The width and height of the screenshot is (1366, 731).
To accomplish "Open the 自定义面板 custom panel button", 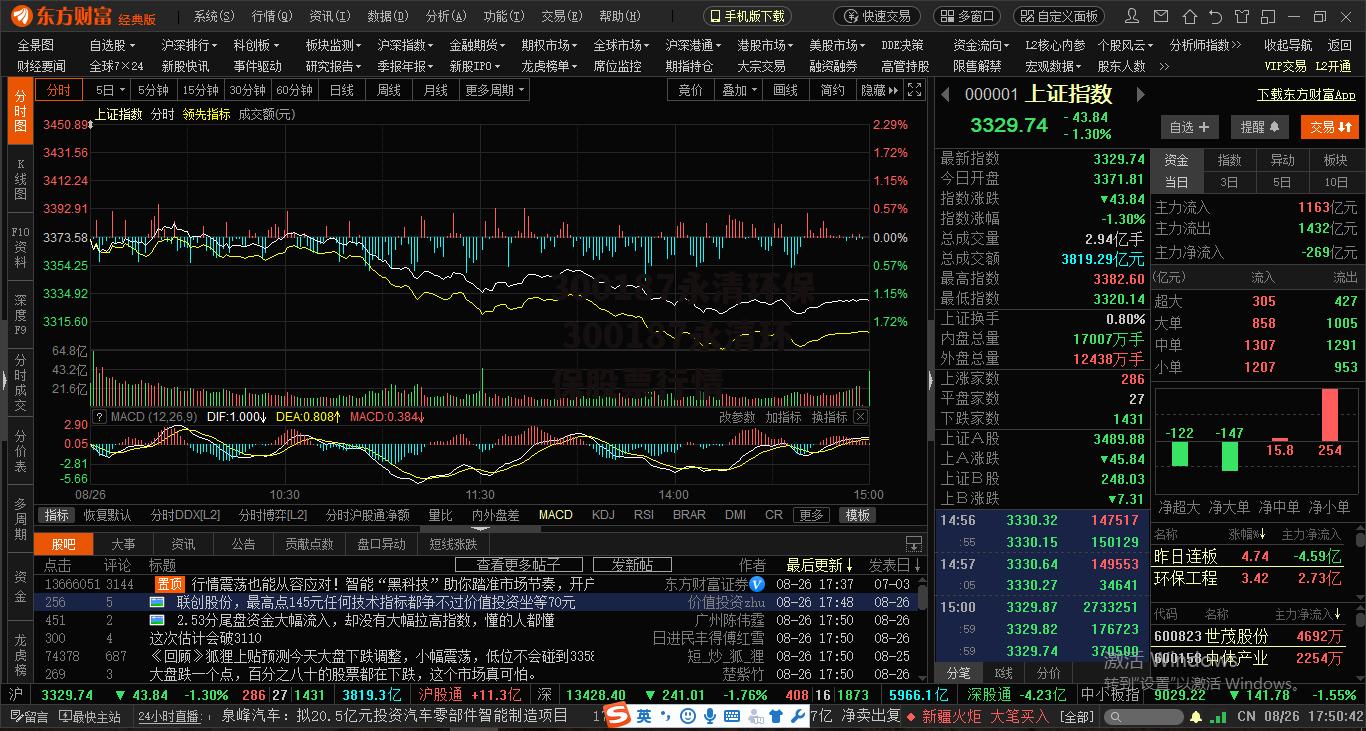I will [1059, 16].
